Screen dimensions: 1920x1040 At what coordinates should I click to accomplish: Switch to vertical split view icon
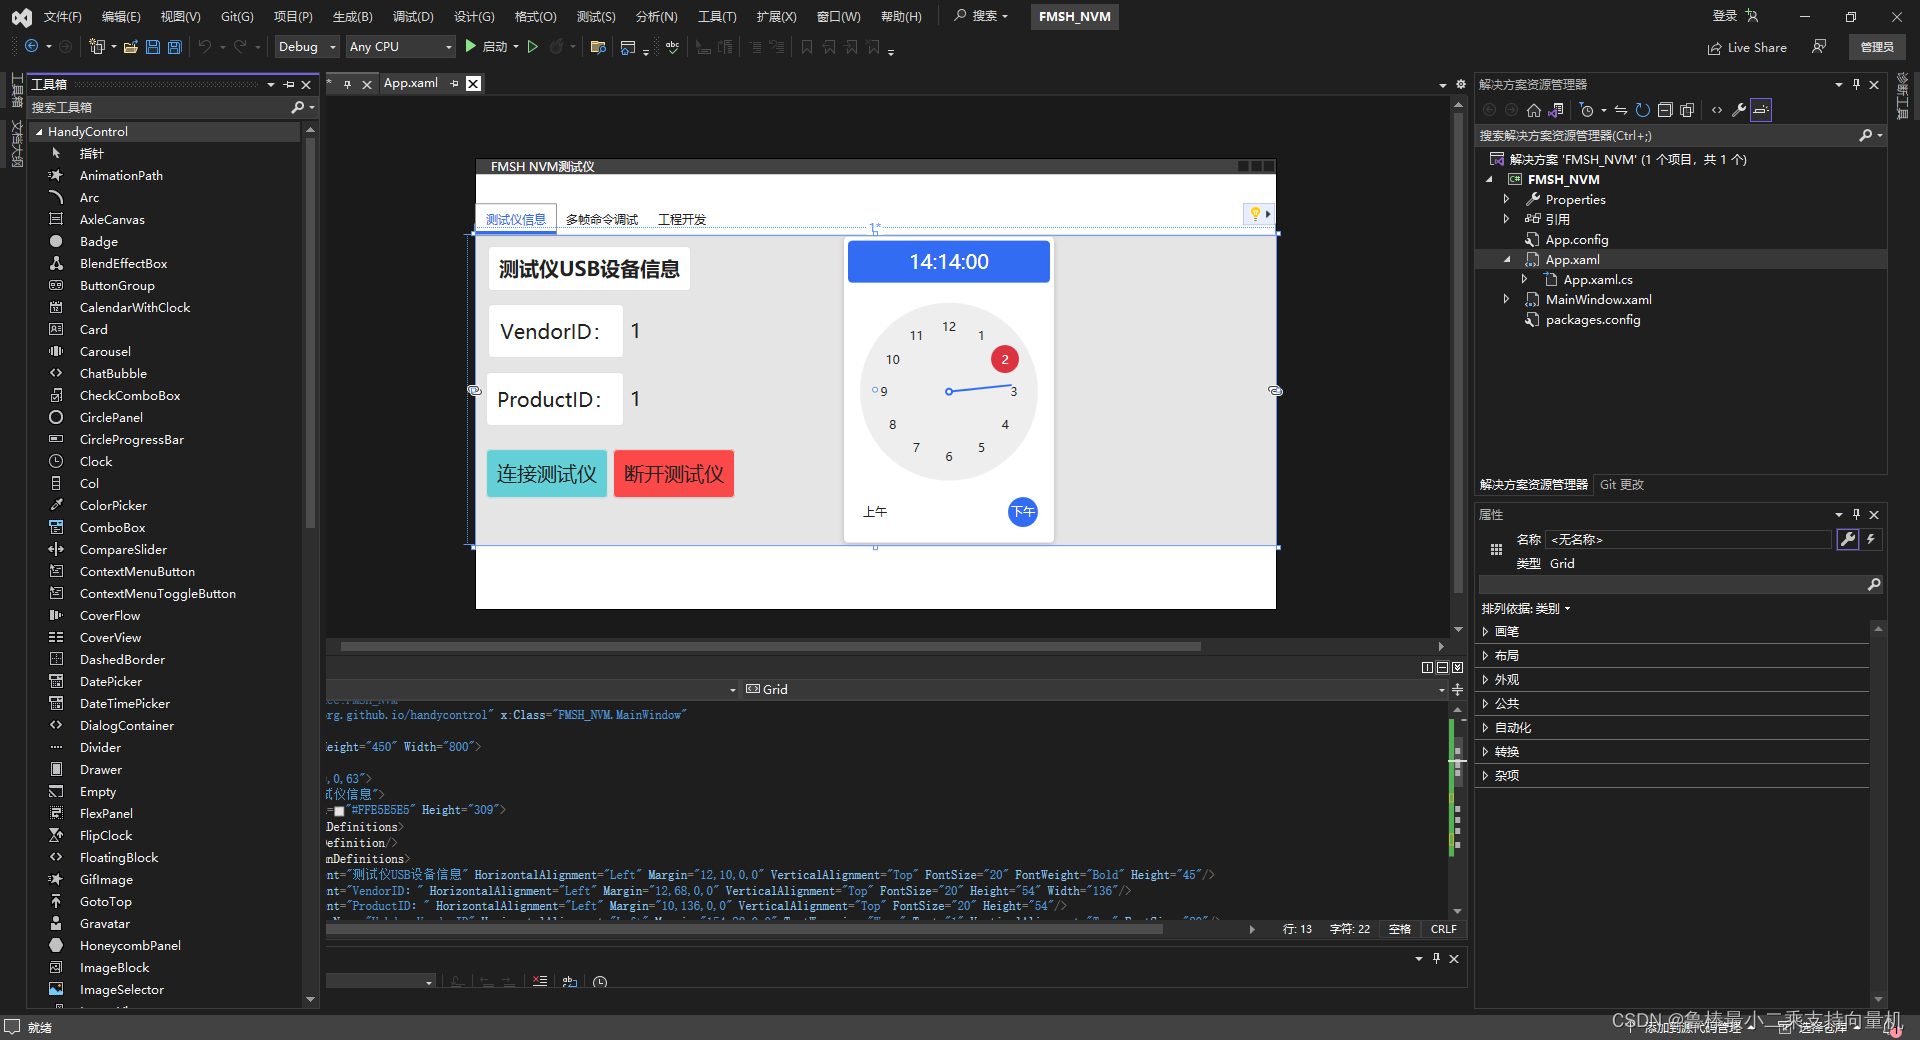(x=1427, y=668)
